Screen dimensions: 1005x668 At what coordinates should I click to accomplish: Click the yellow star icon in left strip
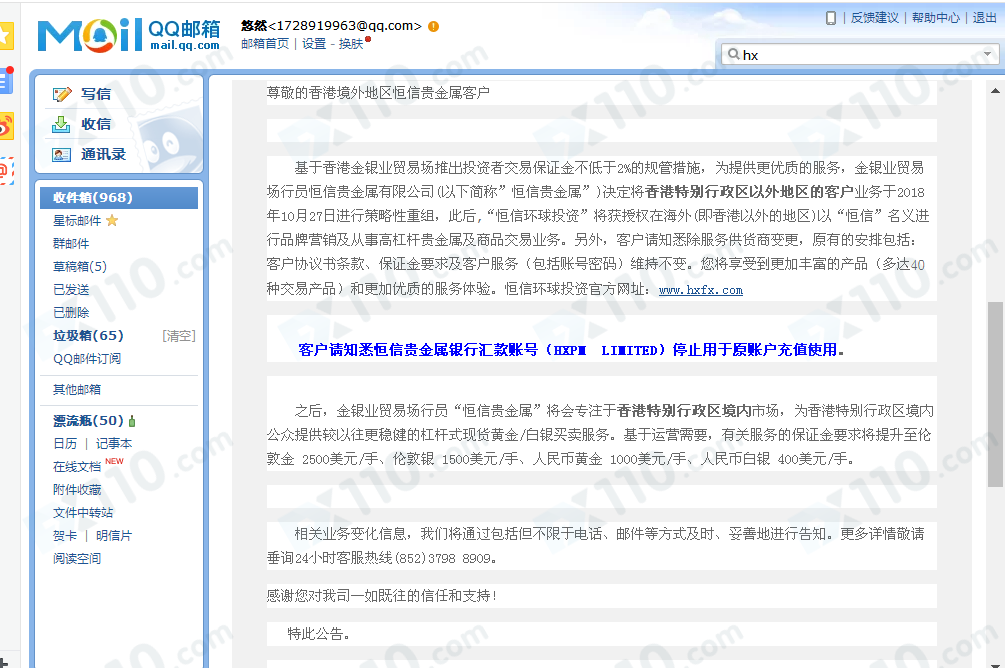point(6,36)
